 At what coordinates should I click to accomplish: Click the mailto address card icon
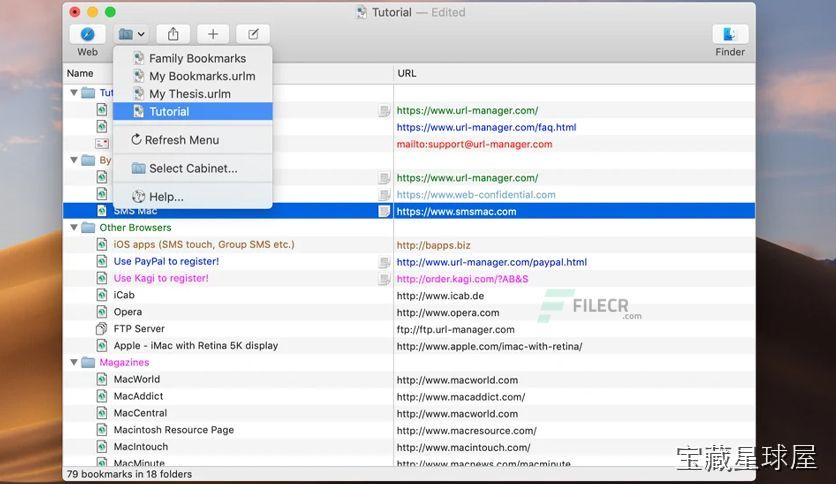pos(102,143)
